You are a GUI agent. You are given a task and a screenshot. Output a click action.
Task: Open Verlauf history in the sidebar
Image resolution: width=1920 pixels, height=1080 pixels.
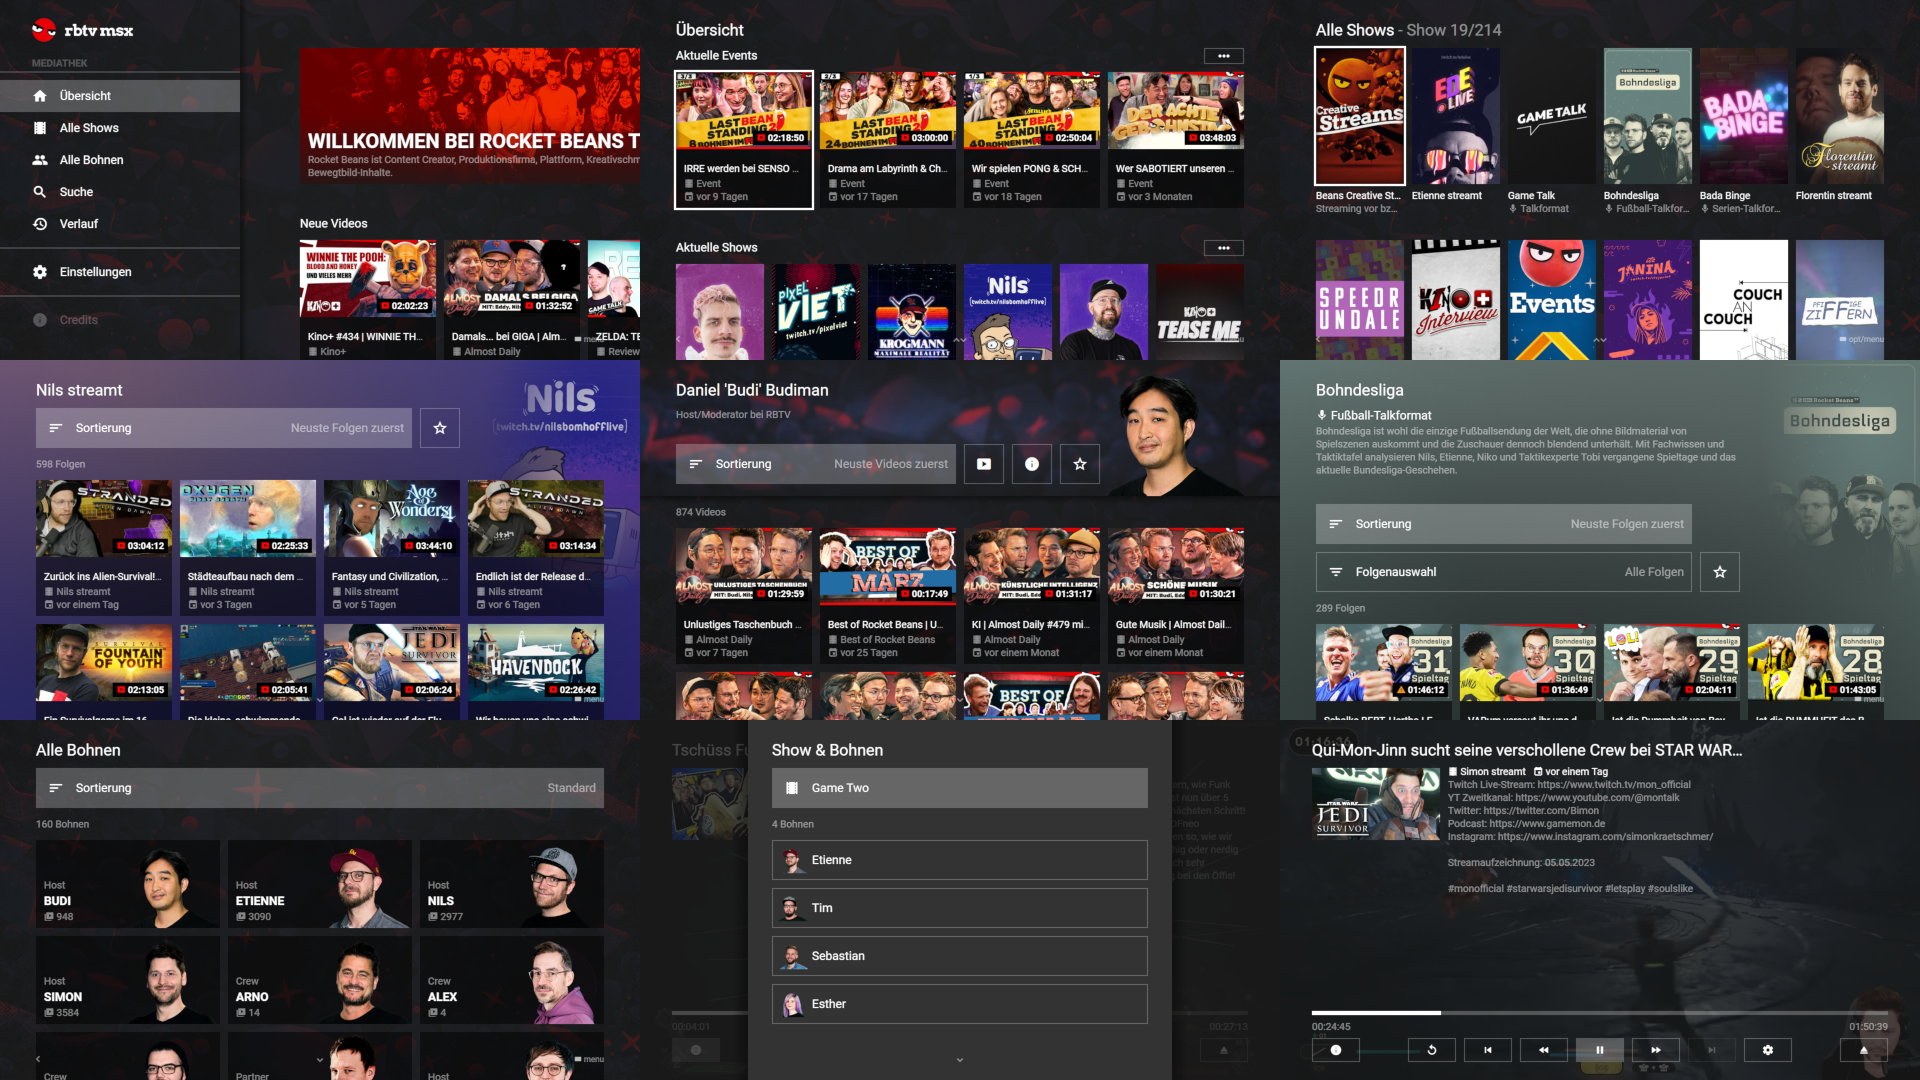120,224
